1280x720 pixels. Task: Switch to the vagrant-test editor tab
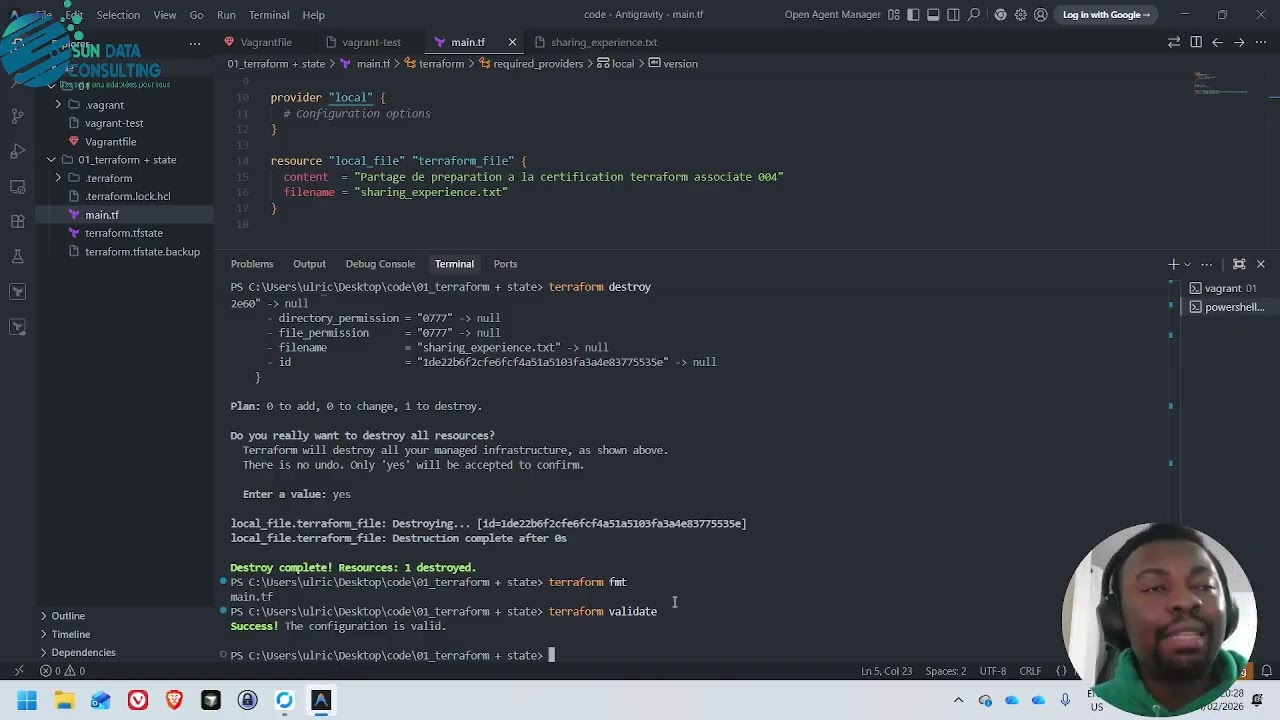[x=371, y=42]
